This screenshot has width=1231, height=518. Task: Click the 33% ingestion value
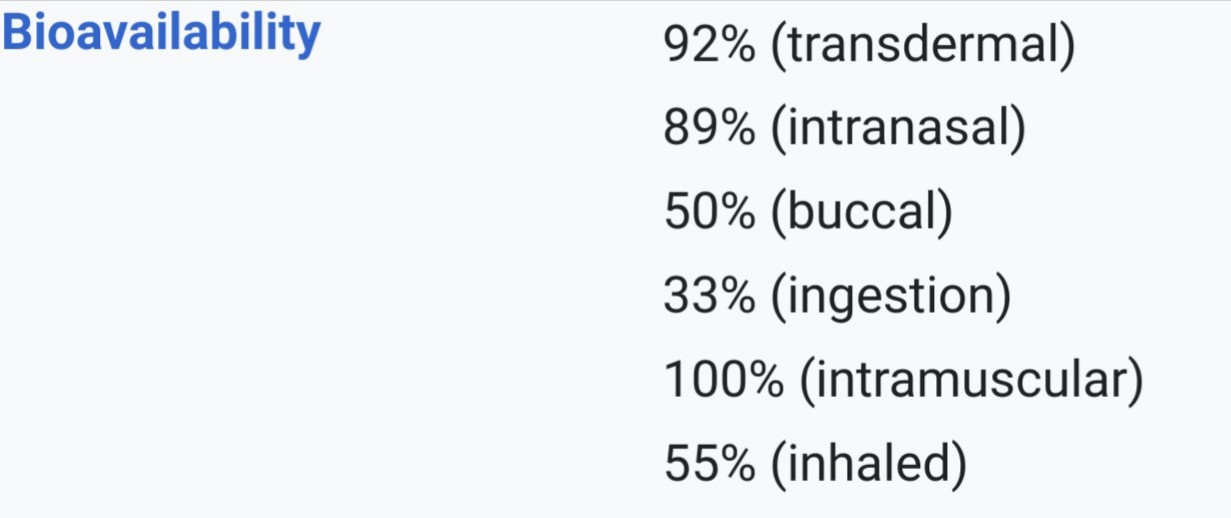point(709,298)
